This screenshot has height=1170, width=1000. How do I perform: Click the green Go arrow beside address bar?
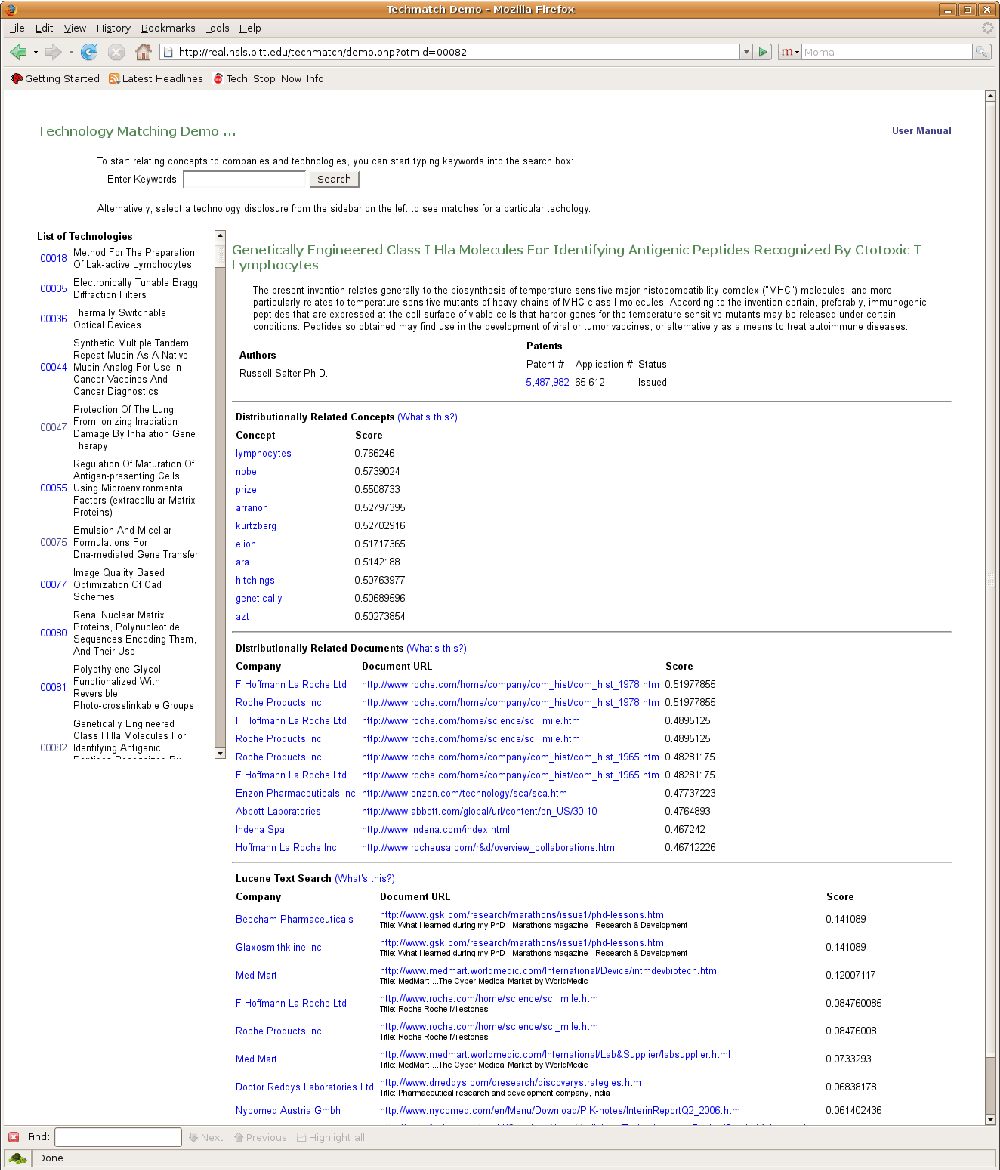click(763, 52)
